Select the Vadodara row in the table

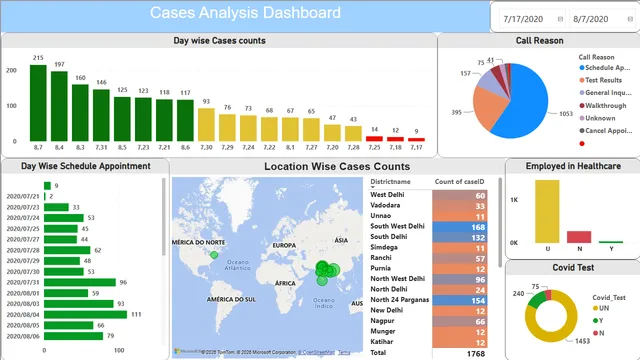(x=429, y=206)
